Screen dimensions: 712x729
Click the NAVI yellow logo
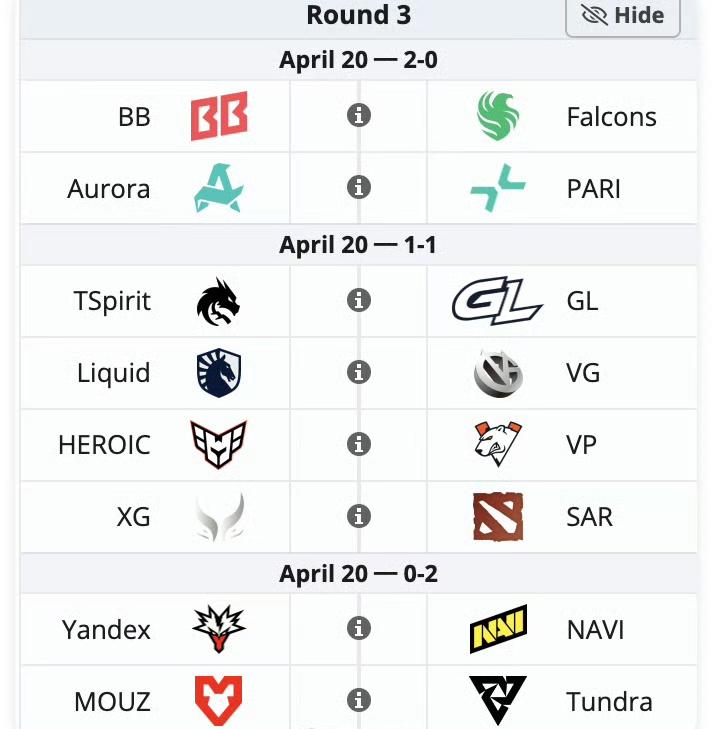[498, 629]
